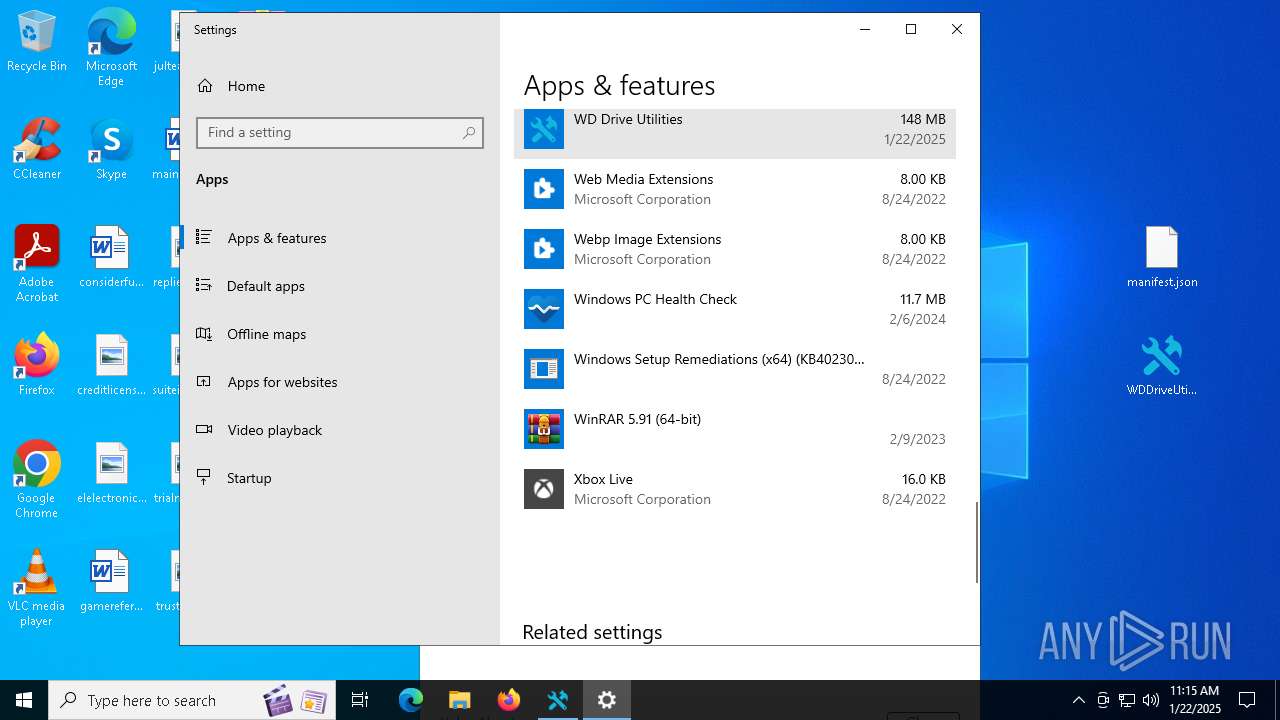Image resolution: width=1280 pixels, height=720 pixels.
Task: Click the Home icon in Settings sidebar
Action: click(x=205, y=86)
